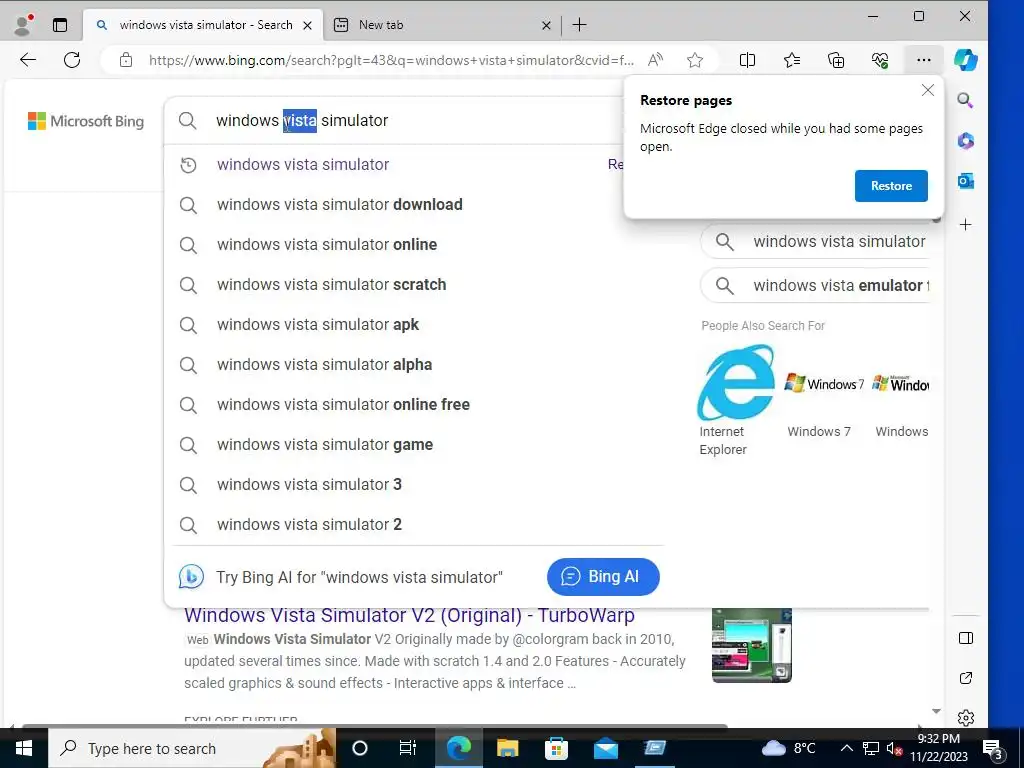Launch Bing AI chat button
1024x768 pixels.
603,577
